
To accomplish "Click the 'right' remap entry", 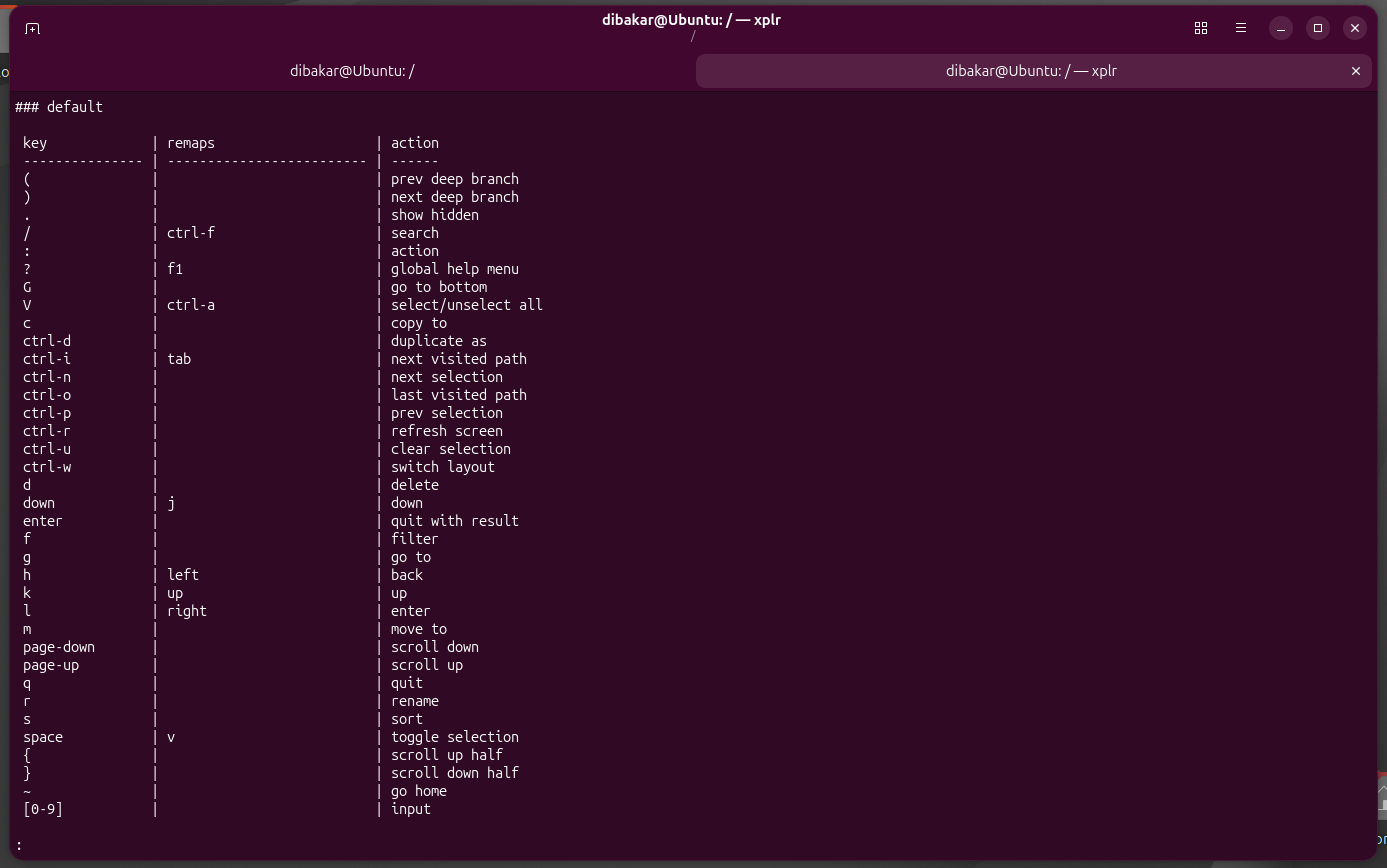I will coord(187,611).
